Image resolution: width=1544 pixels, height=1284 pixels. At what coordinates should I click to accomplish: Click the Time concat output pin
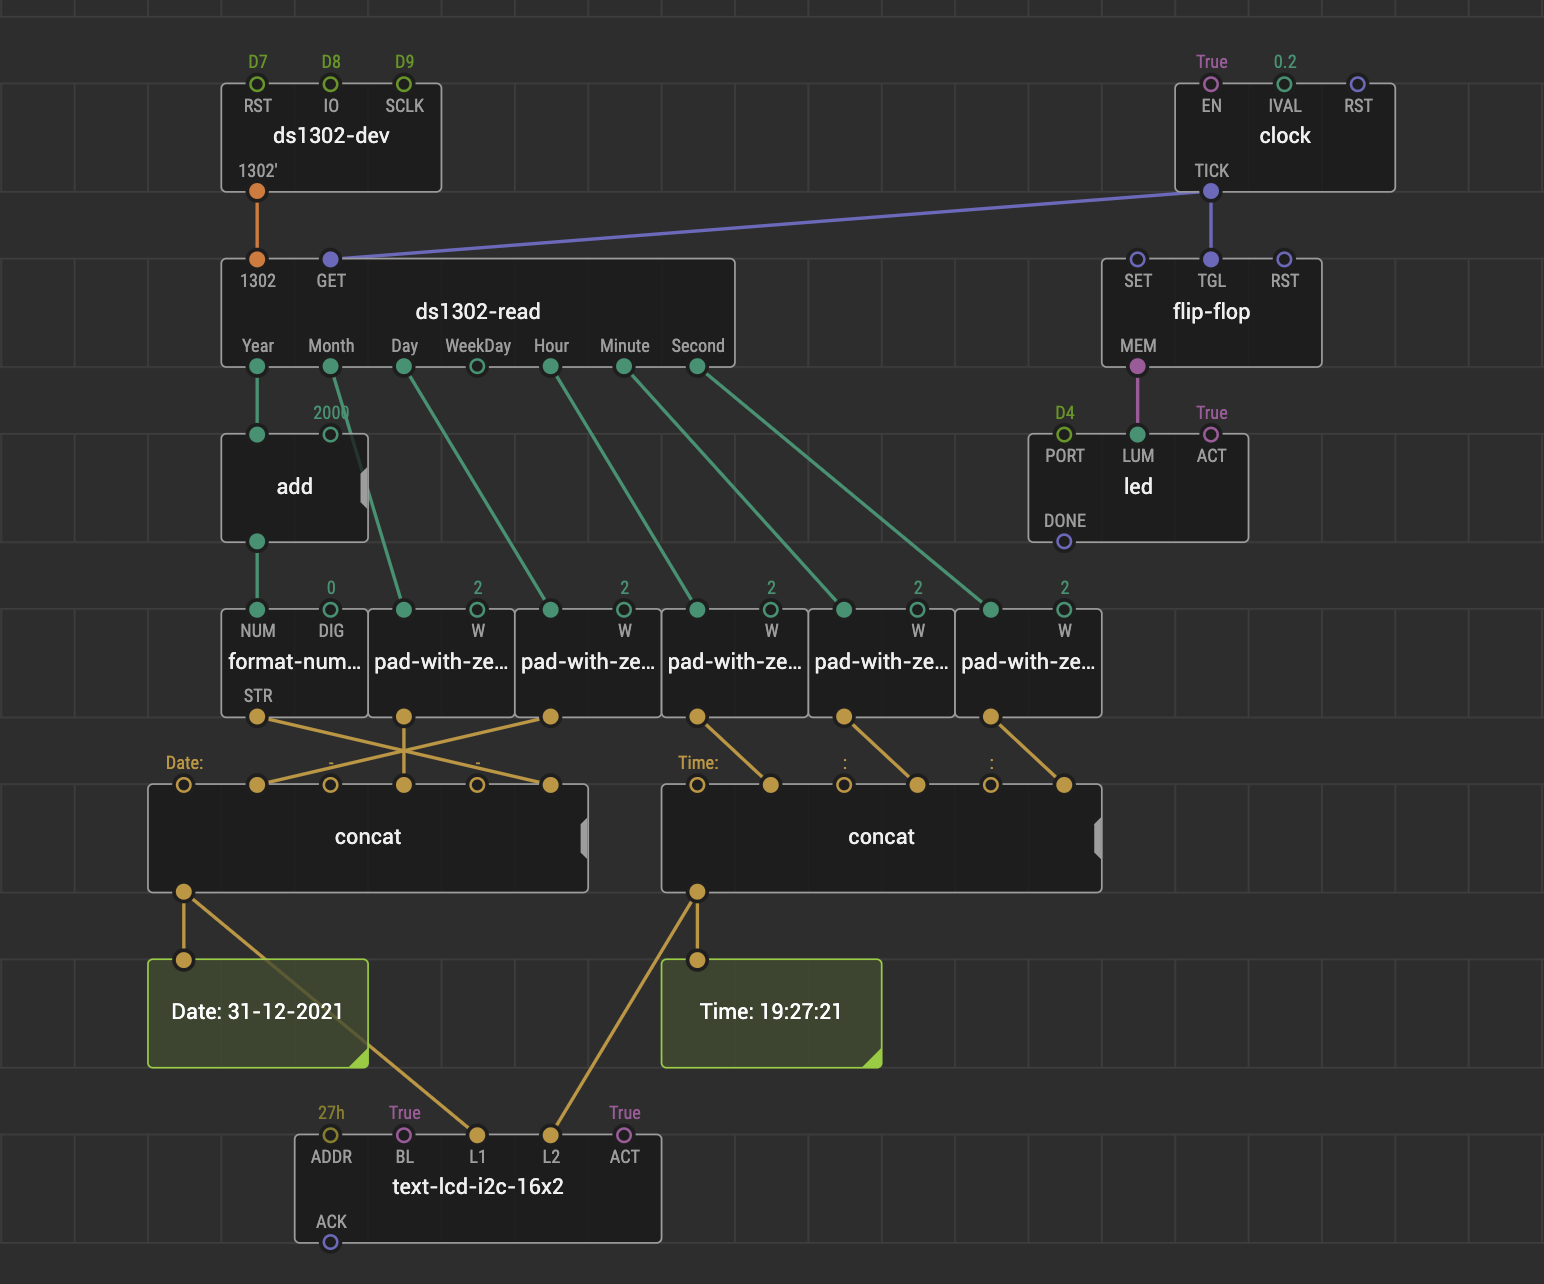coord(698,892)
